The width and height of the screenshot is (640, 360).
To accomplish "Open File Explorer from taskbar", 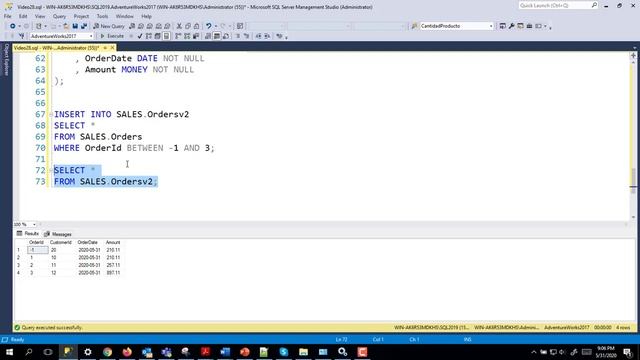I will coord(303,352).
